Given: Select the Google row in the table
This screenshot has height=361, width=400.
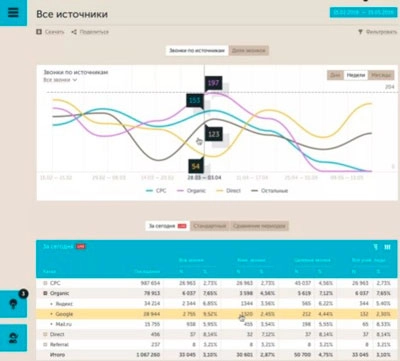Looking at the screenshot, I should (x=217, y=314).
